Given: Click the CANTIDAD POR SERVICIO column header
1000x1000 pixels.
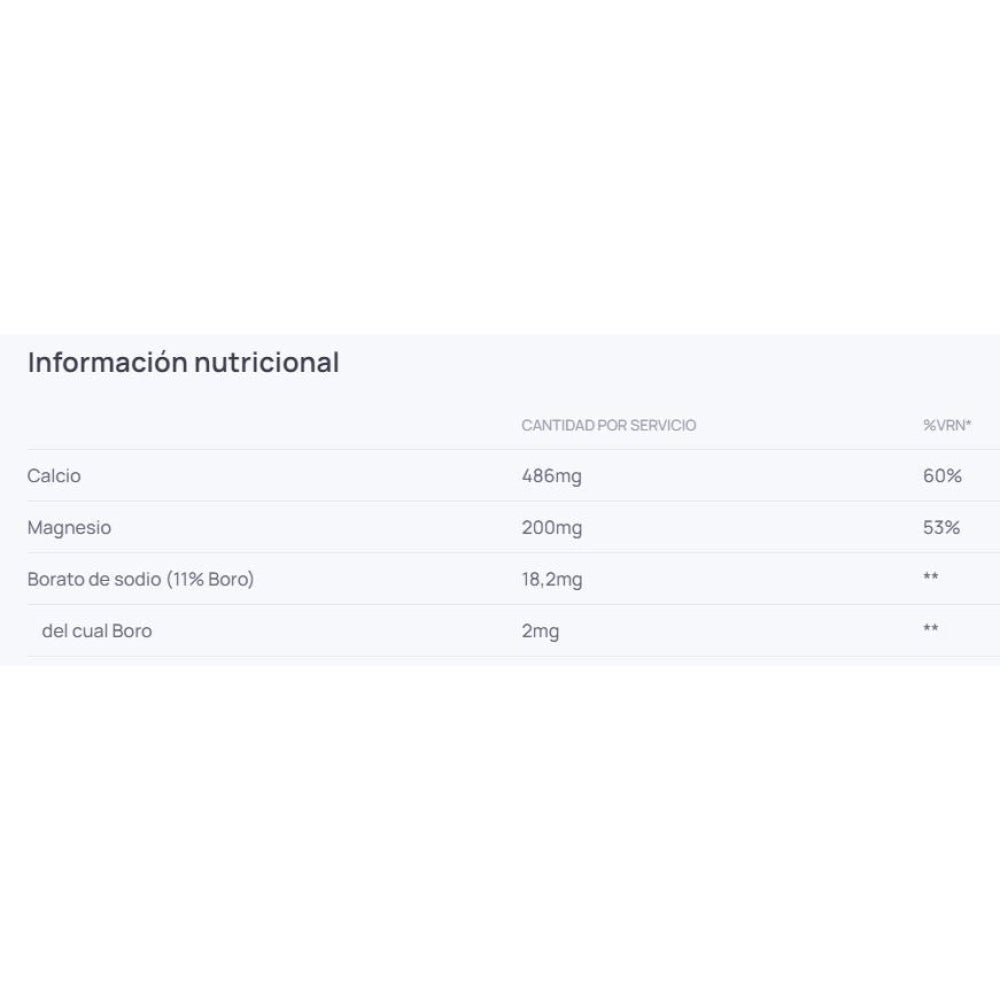Looking at the screenshot, I should pyautogui.click(x=608, y=425).
